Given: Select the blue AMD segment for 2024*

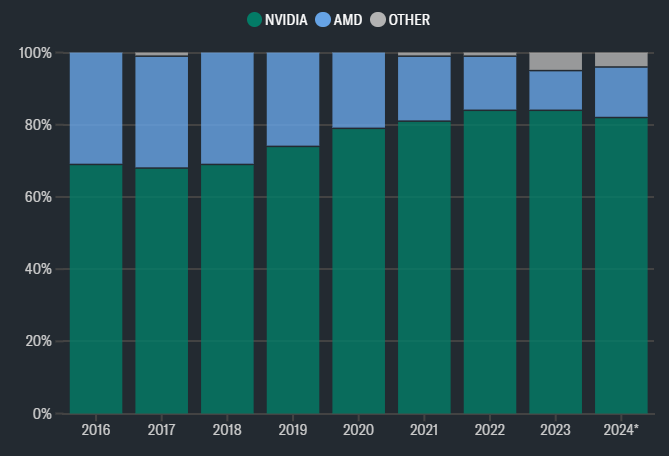Looking at the screenshot, I should tap(621, 92).
